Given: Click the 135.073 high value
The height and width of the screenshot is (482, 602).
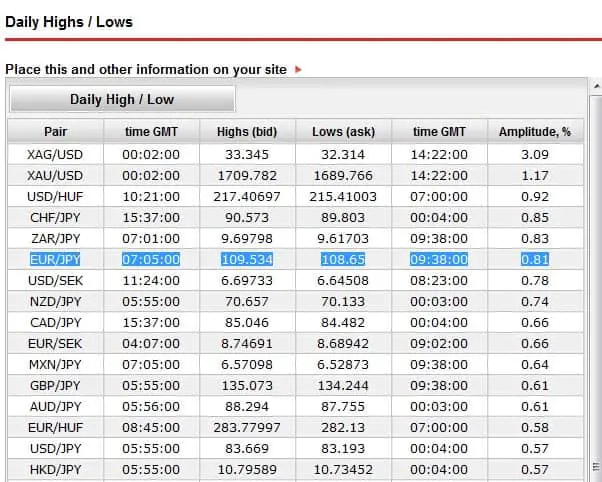Looking at the screenshot, I should (x=247, y=385).
